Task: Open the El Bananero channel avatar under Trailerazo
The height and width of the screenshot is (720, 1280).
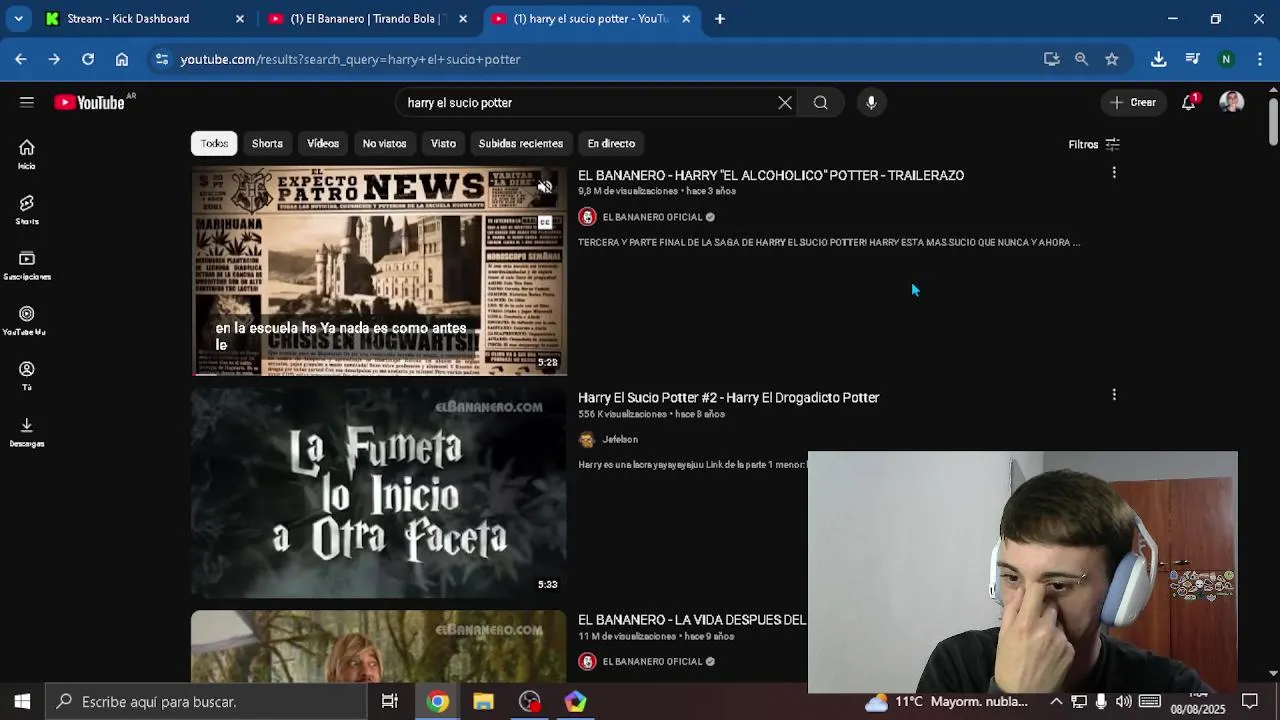Action: 587,217
